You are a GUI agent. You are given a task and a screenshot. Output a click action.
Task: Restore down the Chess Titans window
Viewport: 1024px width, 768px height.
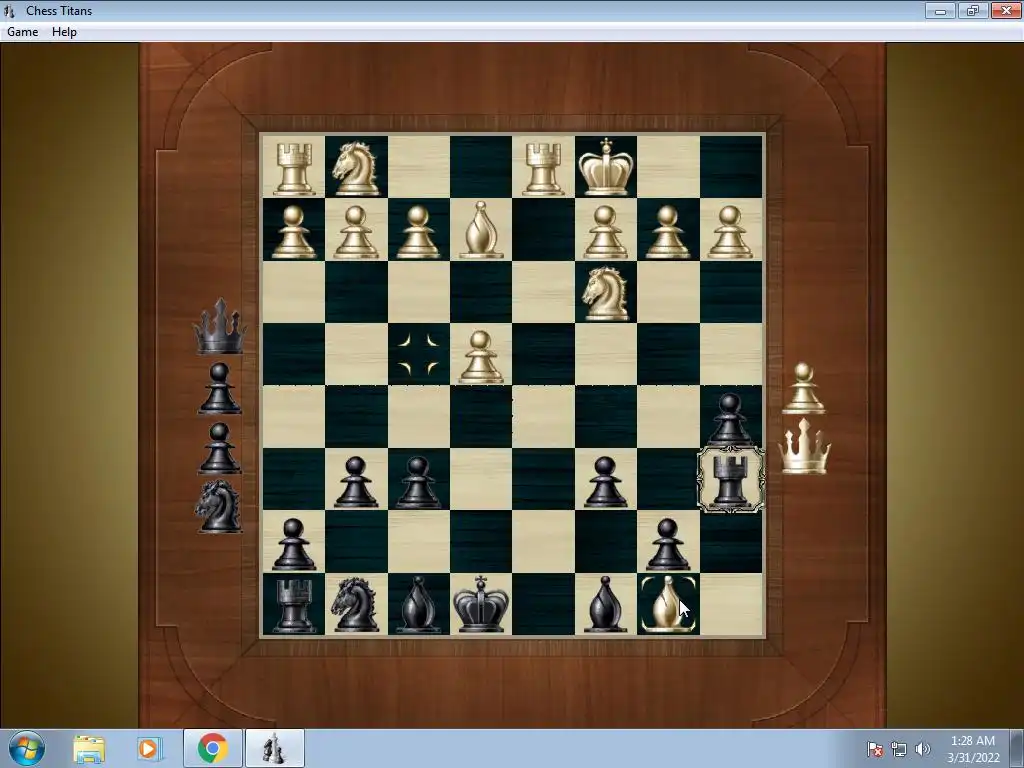click(x=973, y=10)
